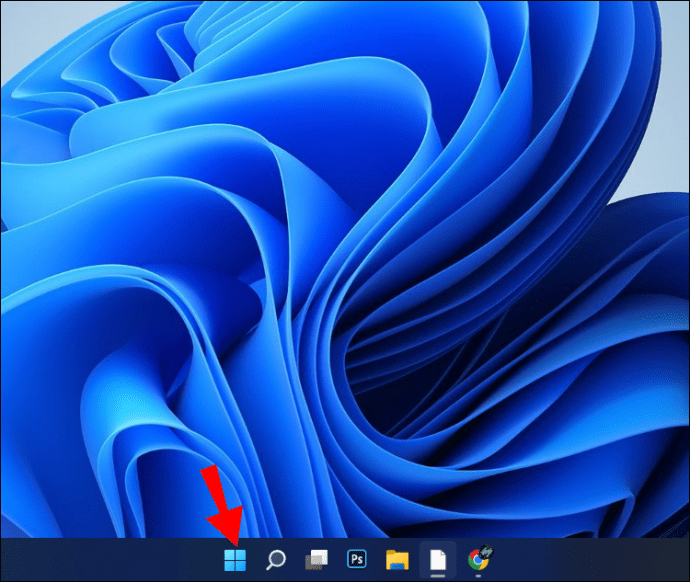Focus the taskbar icon between Photoshop and document
This screenshot has width=690, height=582.
coord(398,559)
